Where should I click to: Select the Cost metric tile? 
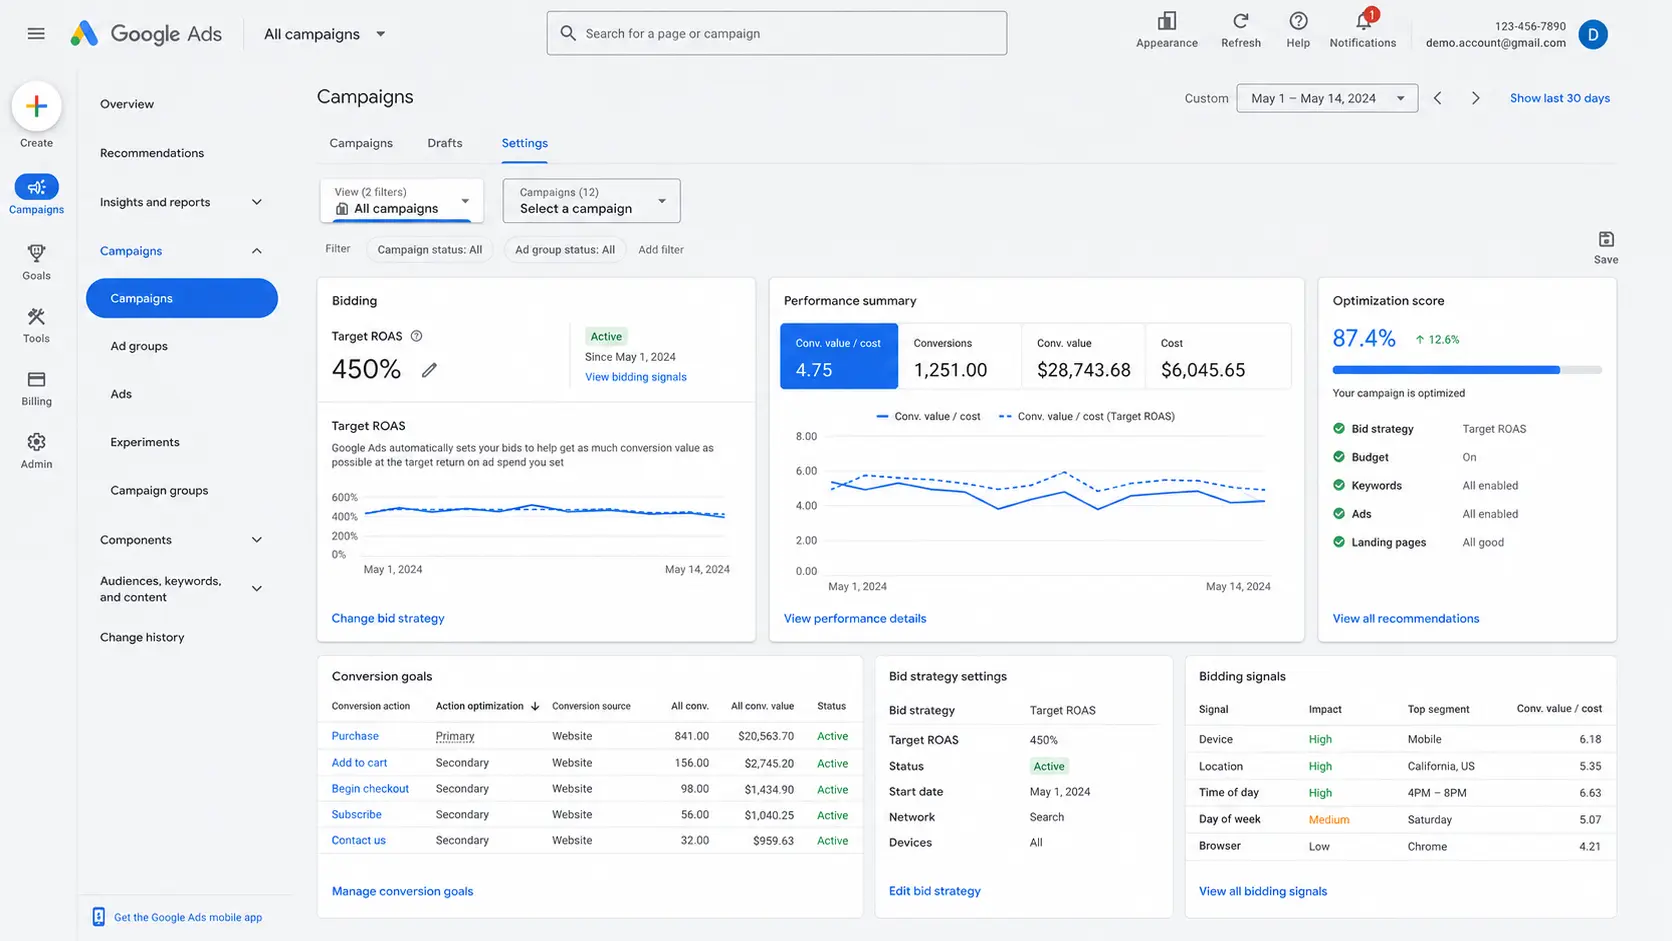[1218, 356]
